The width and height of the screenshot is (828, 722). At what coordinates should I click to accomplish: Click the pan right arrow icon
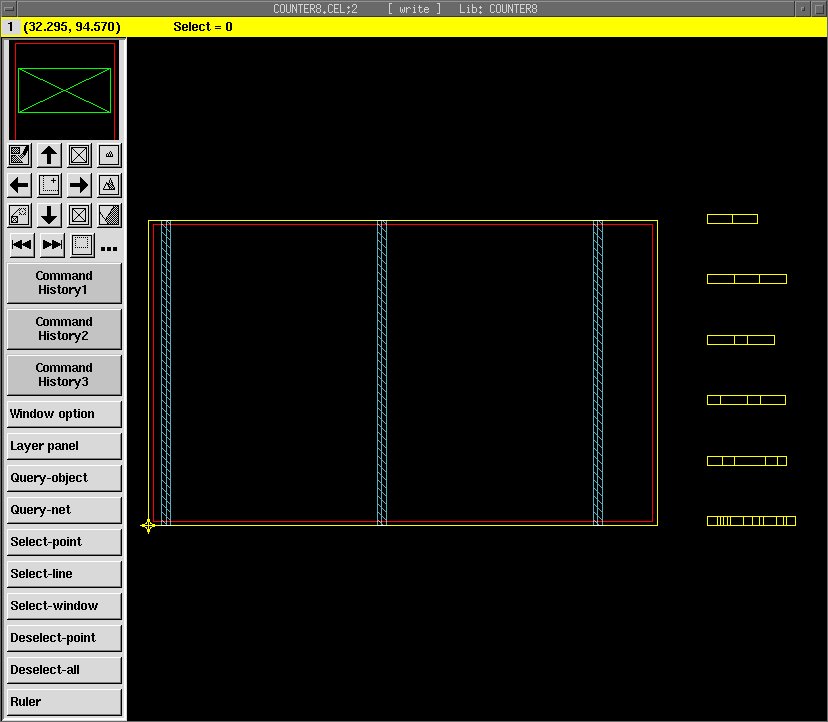point(79,185)
